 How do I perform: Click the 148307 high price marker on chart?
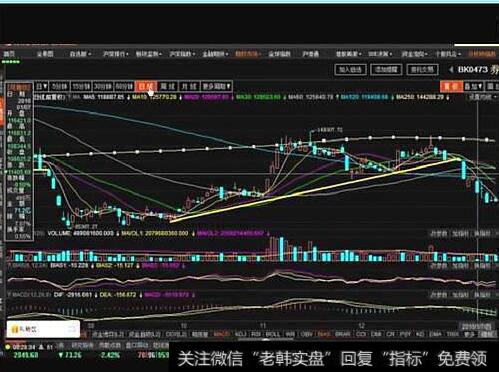pyautogui.click(x=330, y=129)
